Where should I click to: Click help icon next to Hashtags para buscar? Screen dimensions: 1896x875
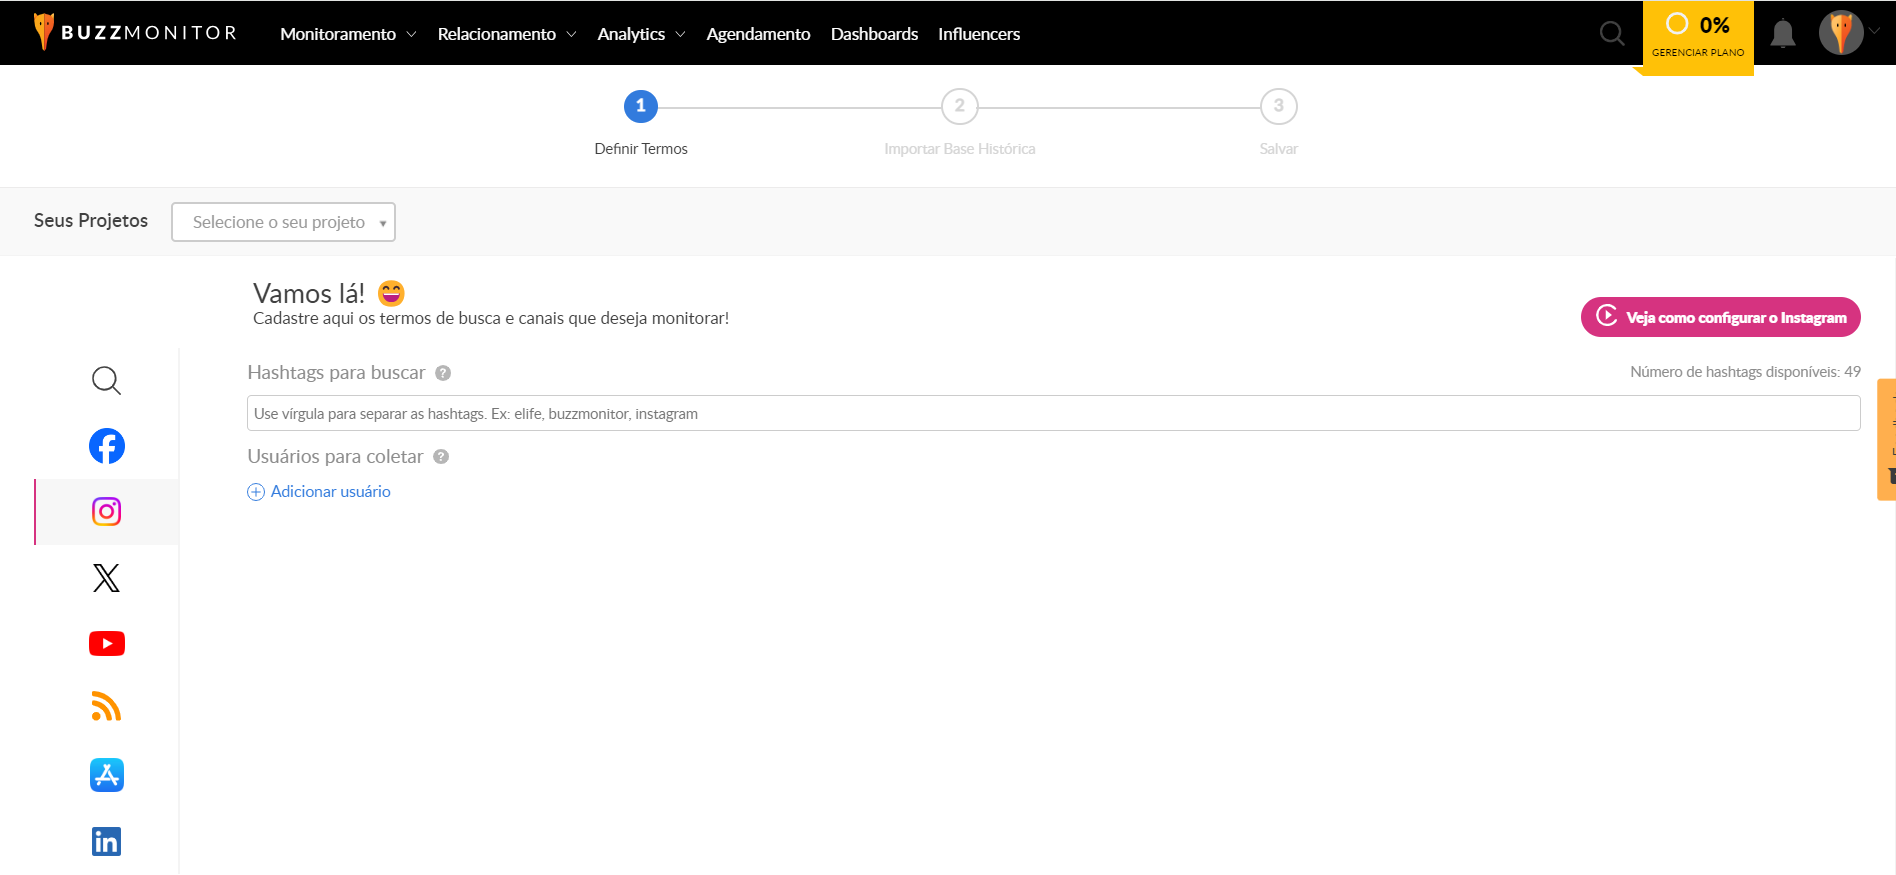[443, 373]
